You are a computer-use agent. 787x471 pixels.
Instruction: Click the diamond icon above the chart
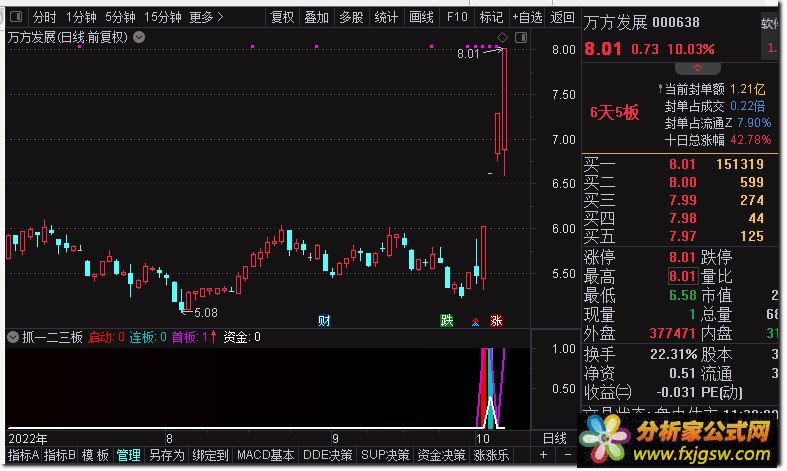click(x=502, y=37)
